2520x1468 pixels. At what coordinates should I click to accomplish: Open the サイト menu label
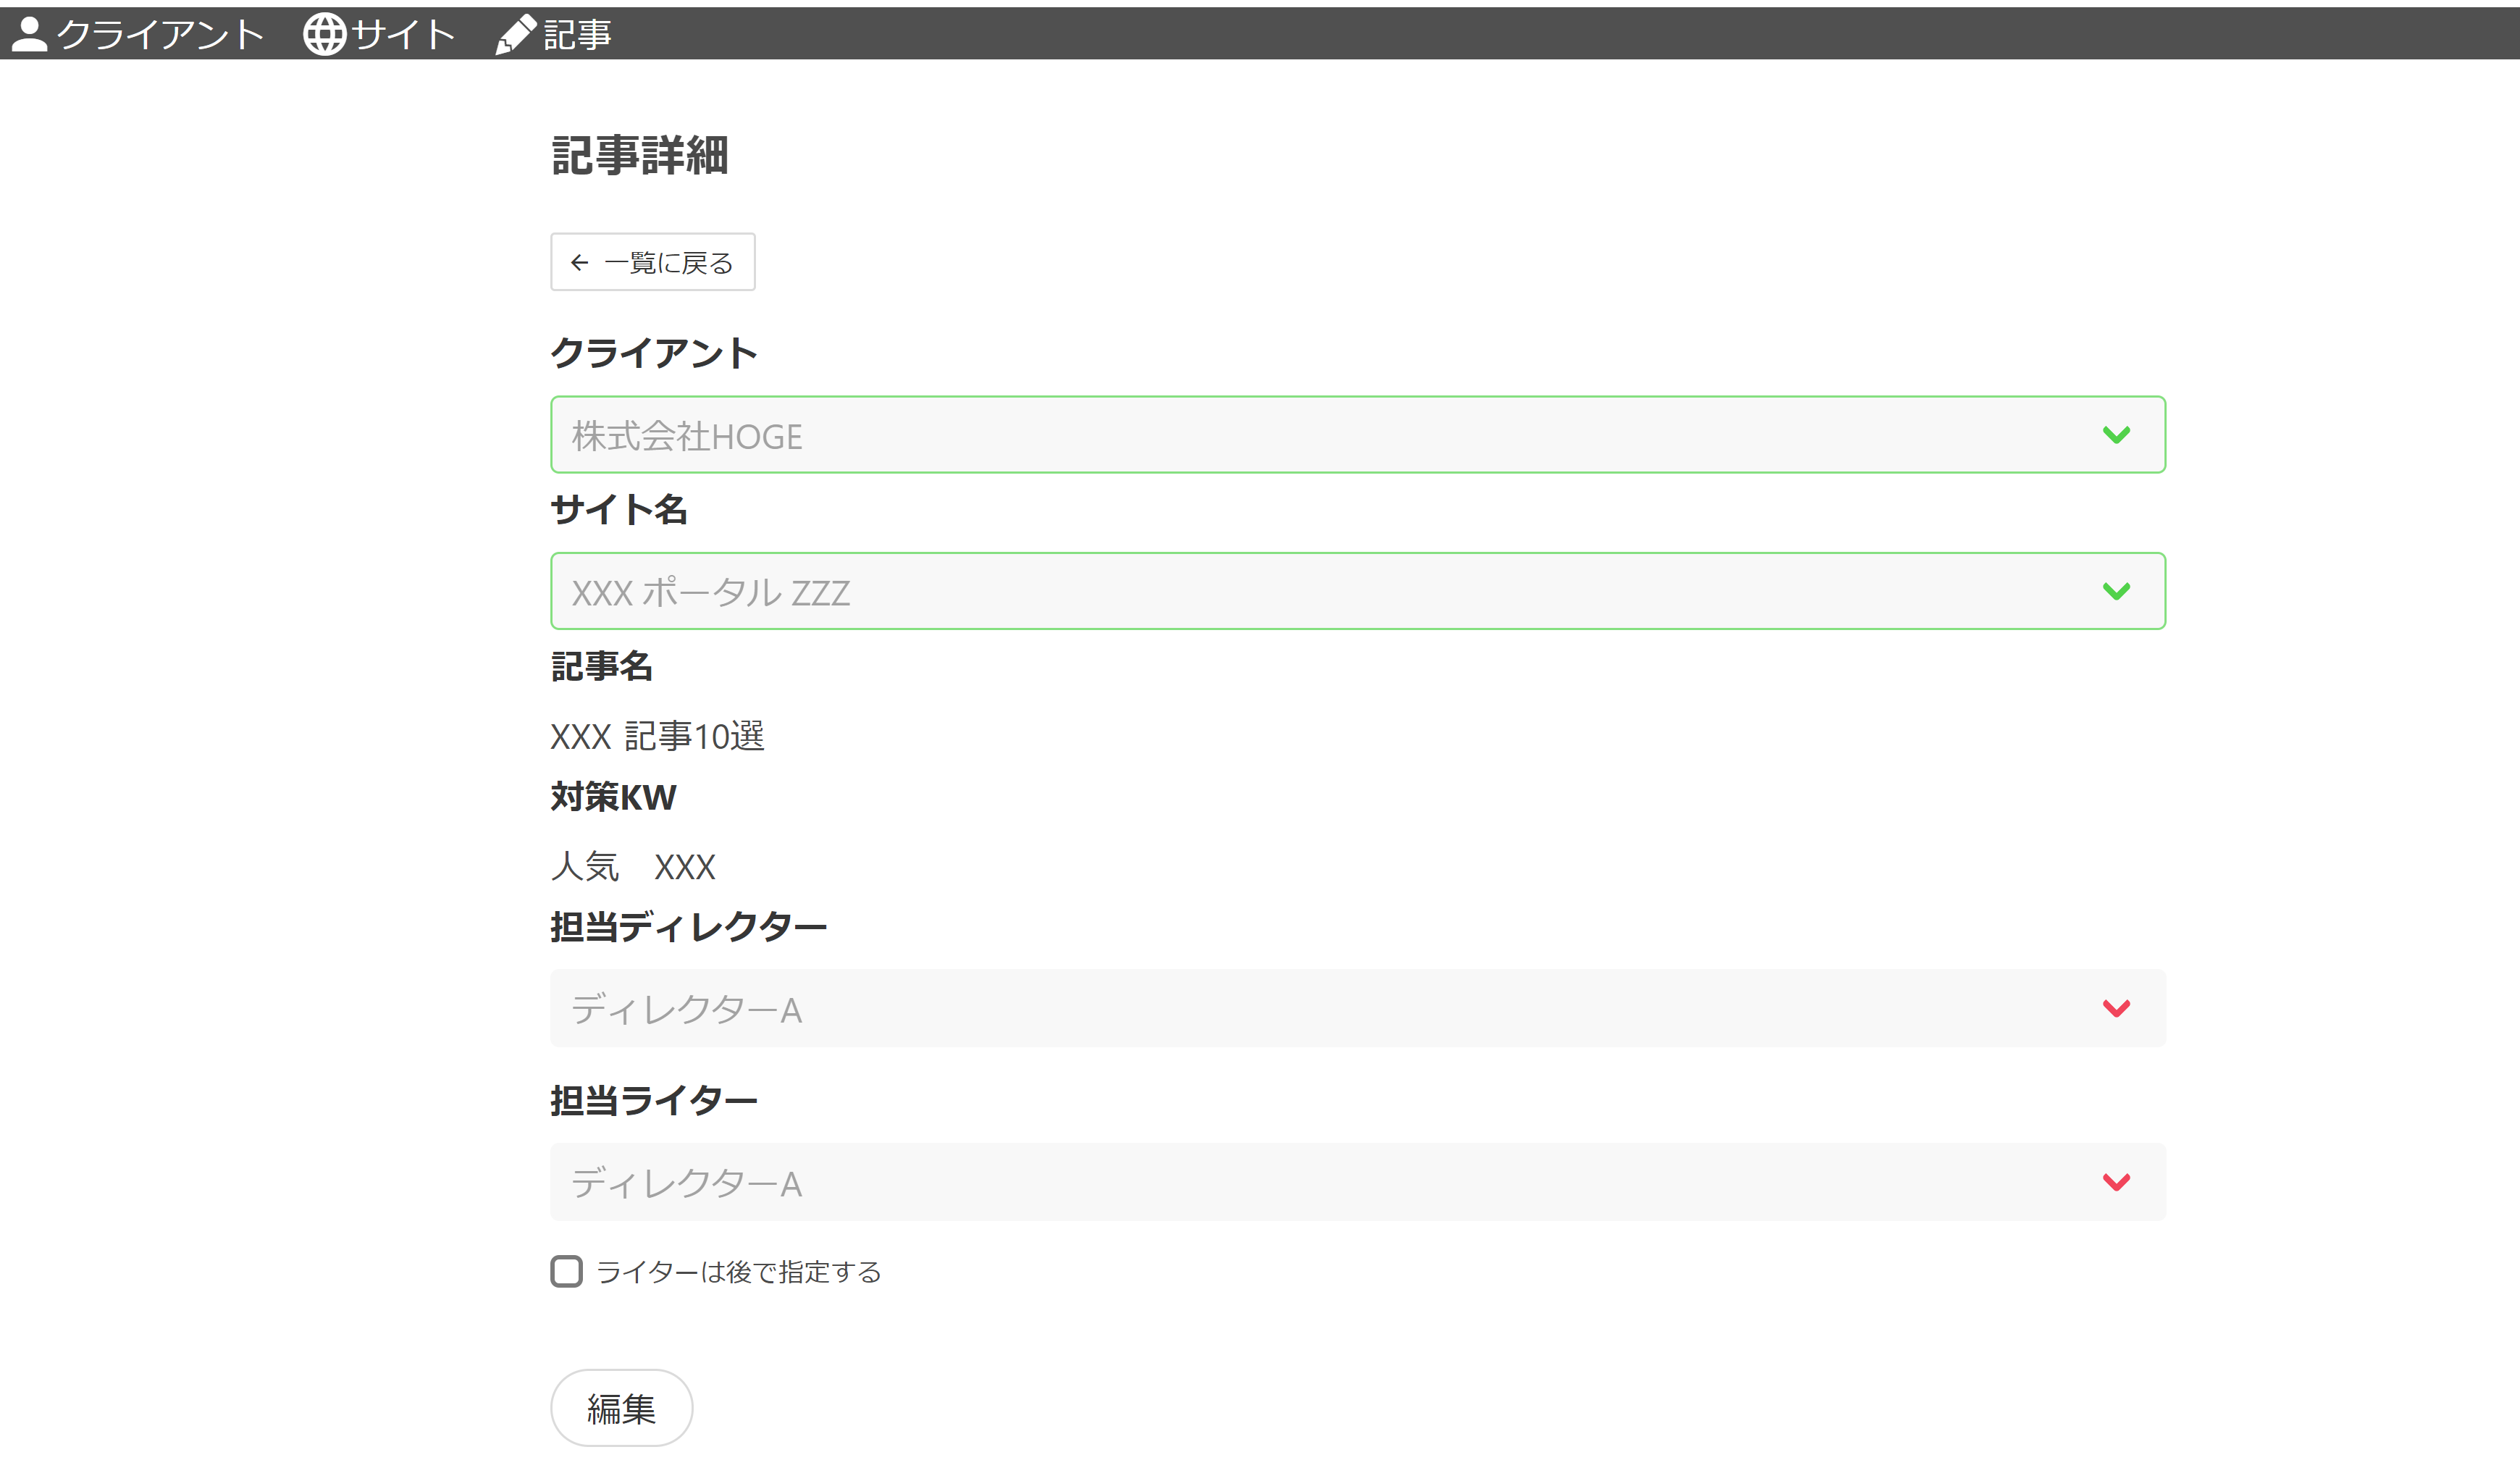[404, 35]
